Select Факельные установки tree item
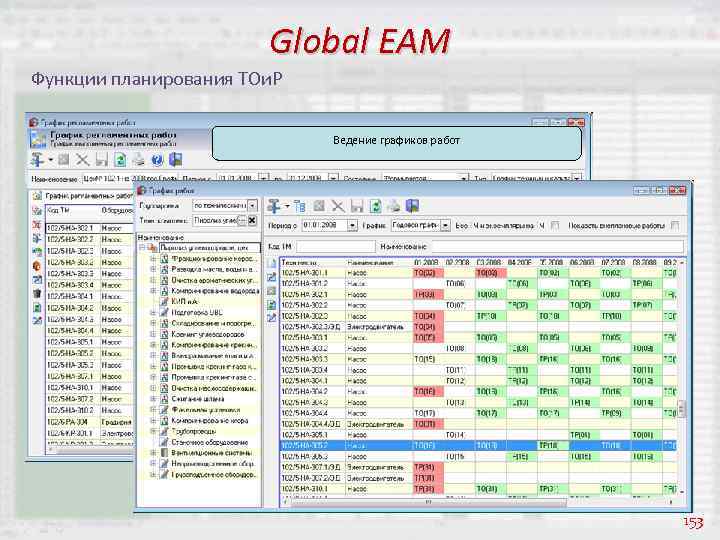The height and width of the screenshot is (540, 720). (206, 410)
